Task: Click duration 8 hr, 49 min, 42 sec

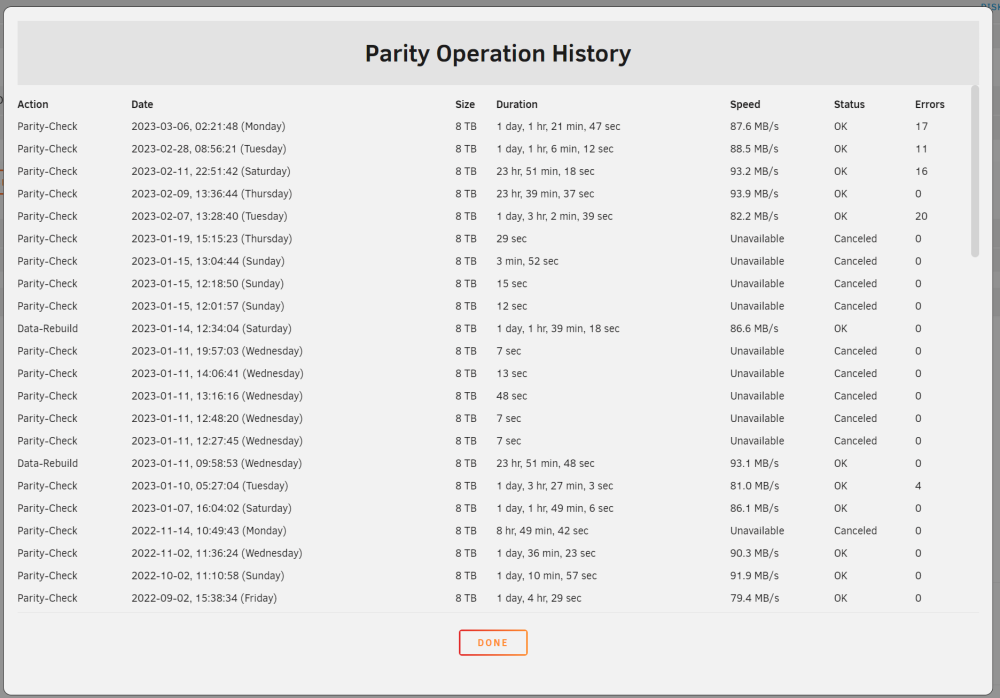Action: 542,531
